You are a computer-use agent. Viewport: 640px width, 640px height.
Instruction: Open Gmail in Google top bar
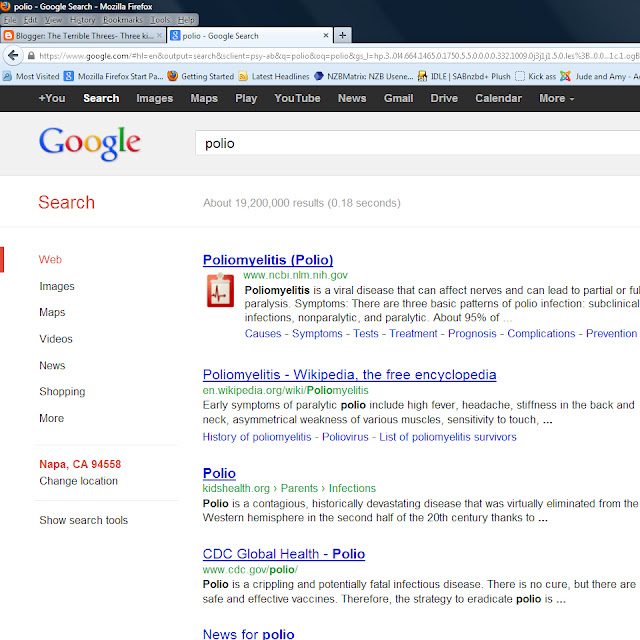tap(398, 98)
